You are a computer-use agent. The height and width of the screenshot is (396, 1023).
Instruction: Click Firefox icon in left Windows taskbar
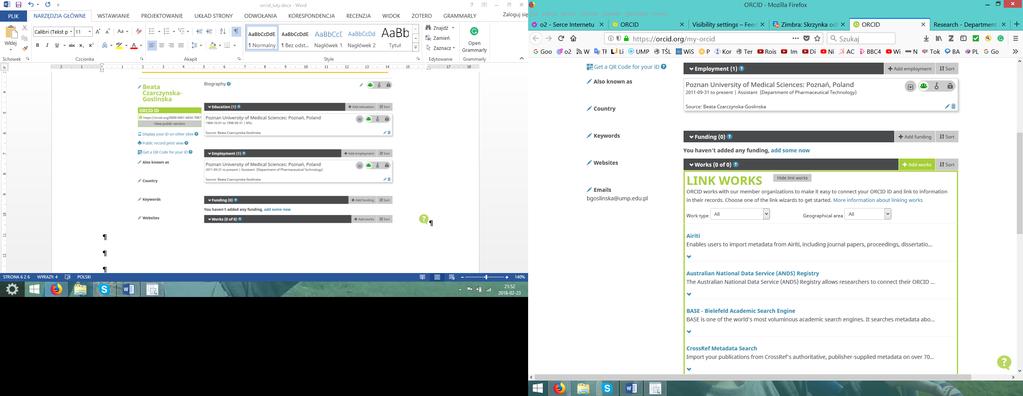(x=55, y=290)
